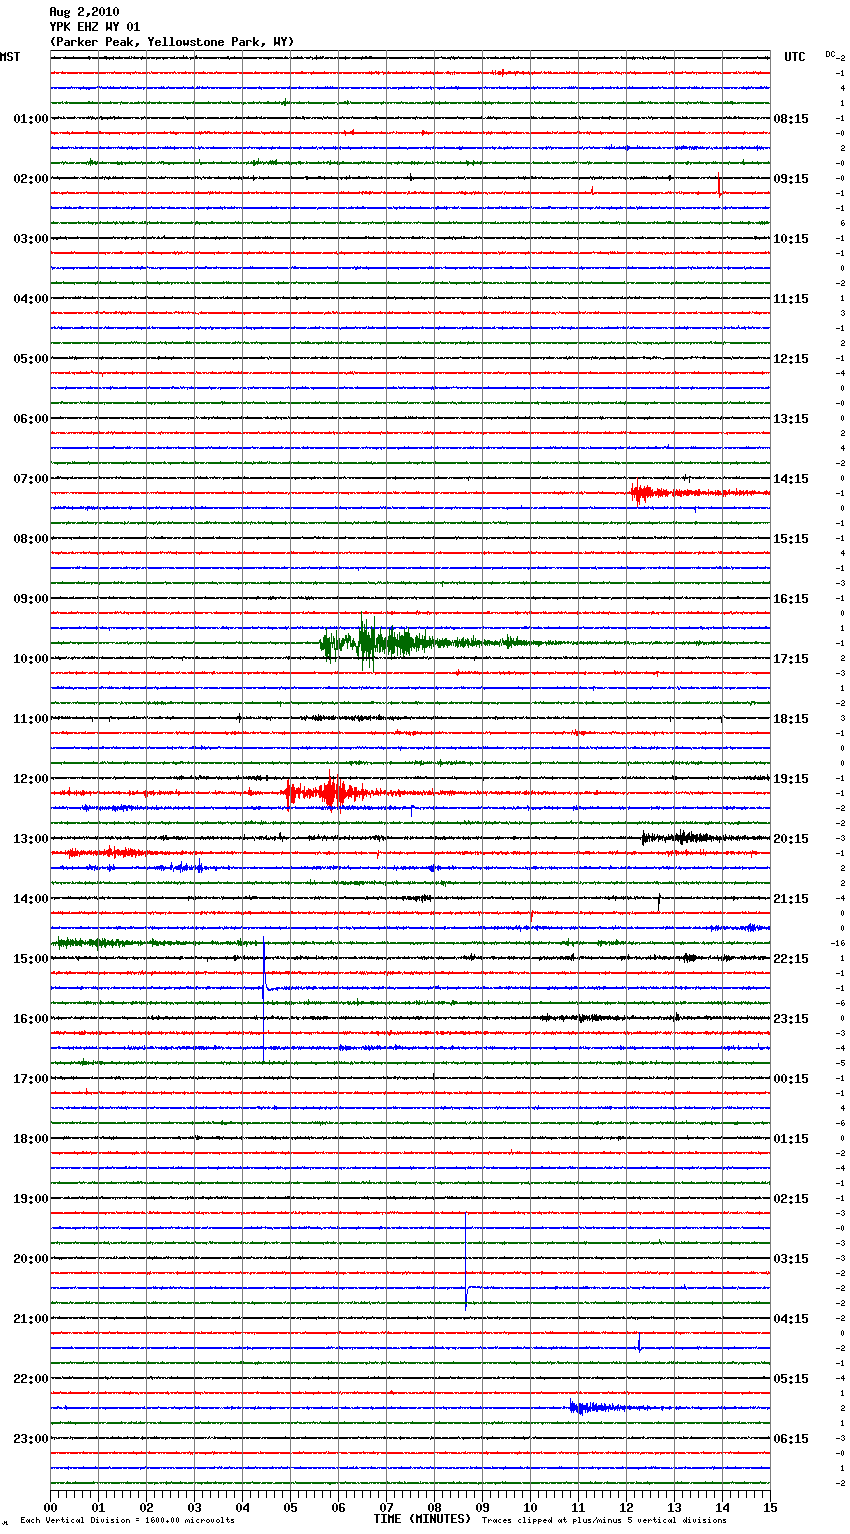Click the "08" minute tick on bottom axis

point(434,1507)
